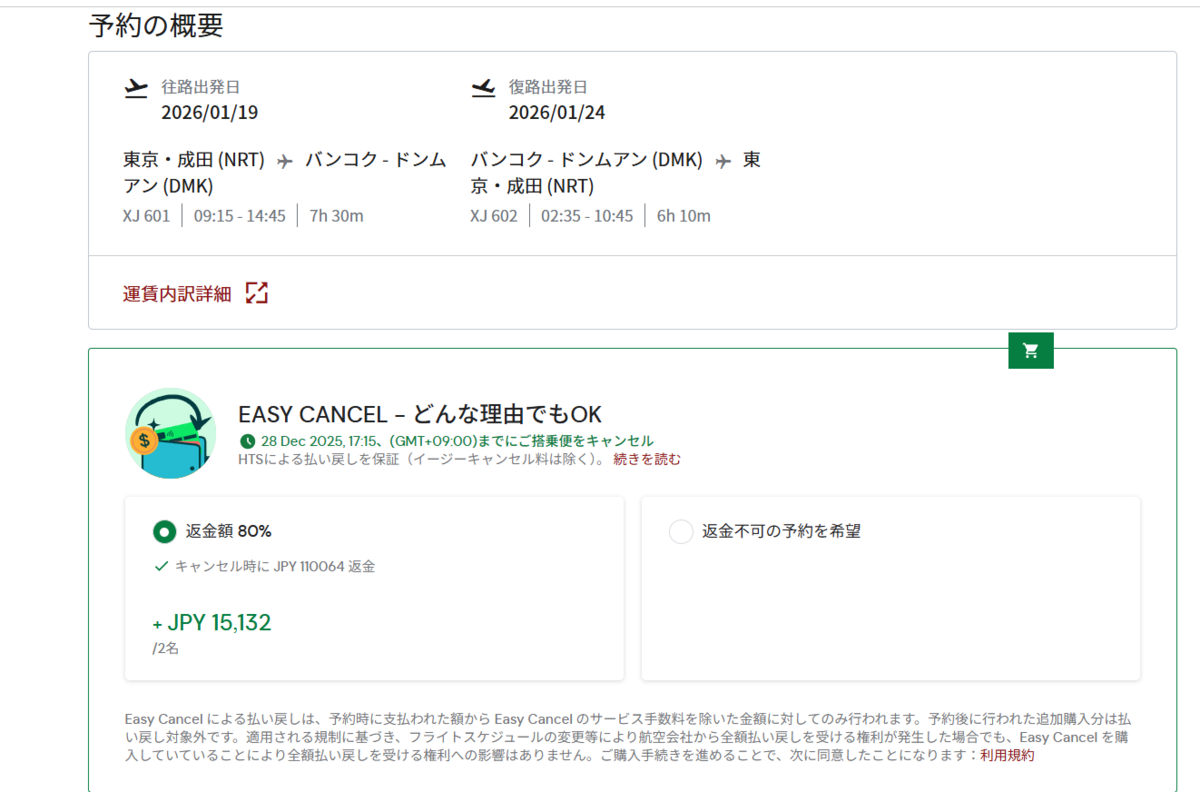Click the green clock icon beside deadline
Viewport: 1200px width, 792px height.
(247, 441)
